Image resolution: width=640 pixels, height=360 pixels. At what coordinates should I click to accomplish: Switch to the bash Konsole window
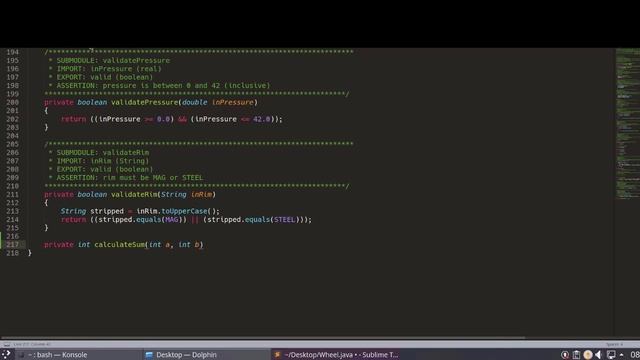click(x=78, y=355)
